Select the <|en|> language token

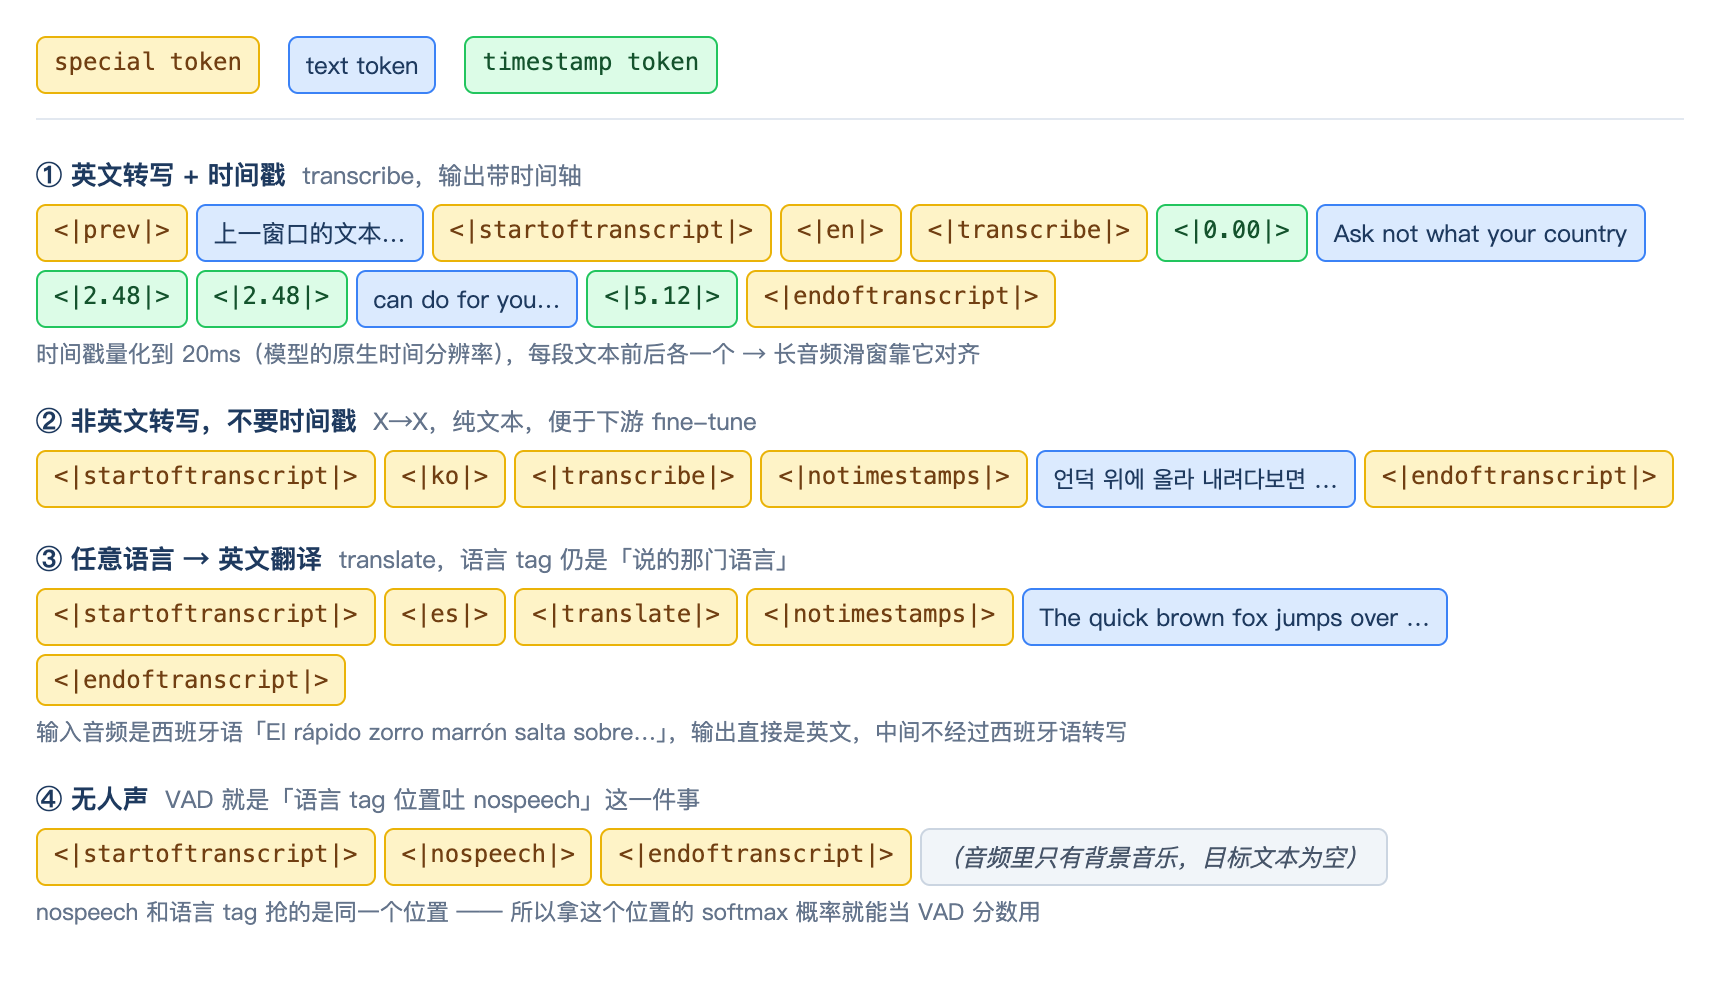[841, 233]
